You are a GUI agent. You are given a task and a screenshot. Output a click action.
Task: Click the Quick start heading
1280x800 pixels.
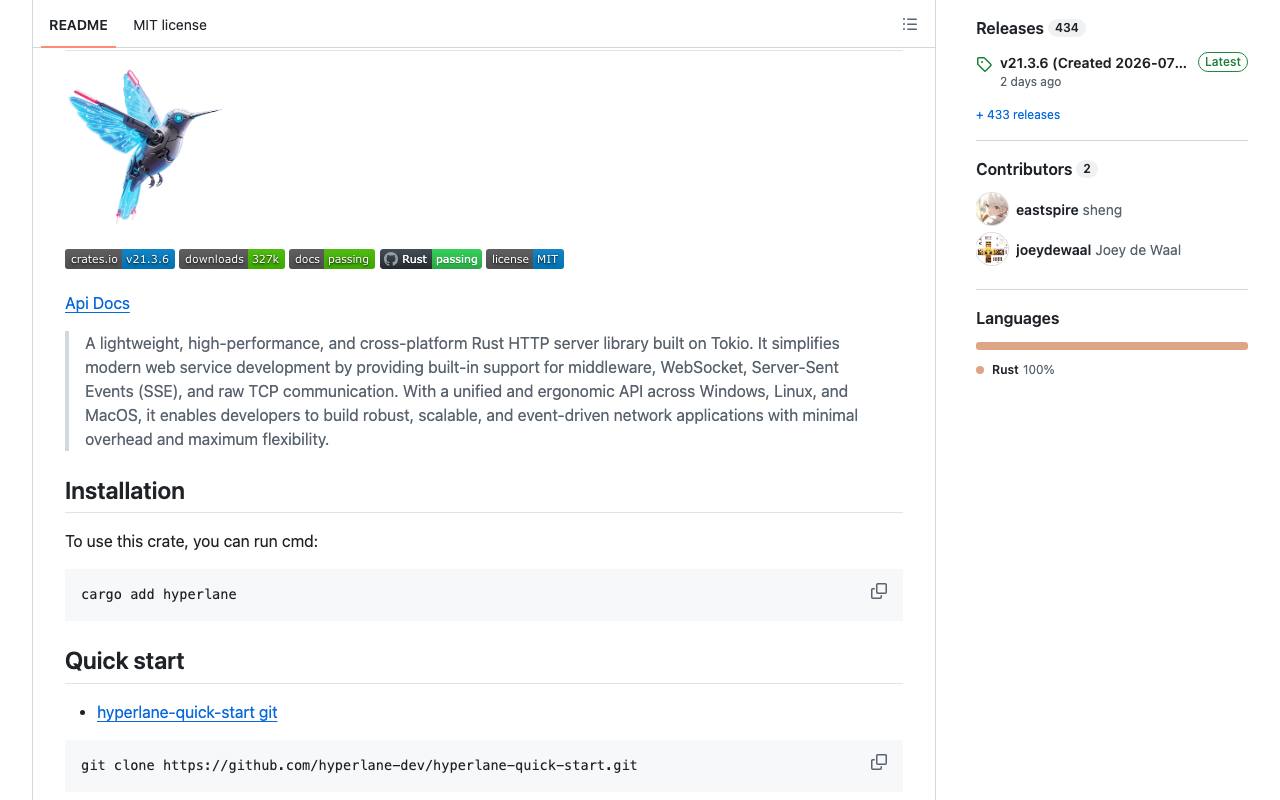point(125,661)
